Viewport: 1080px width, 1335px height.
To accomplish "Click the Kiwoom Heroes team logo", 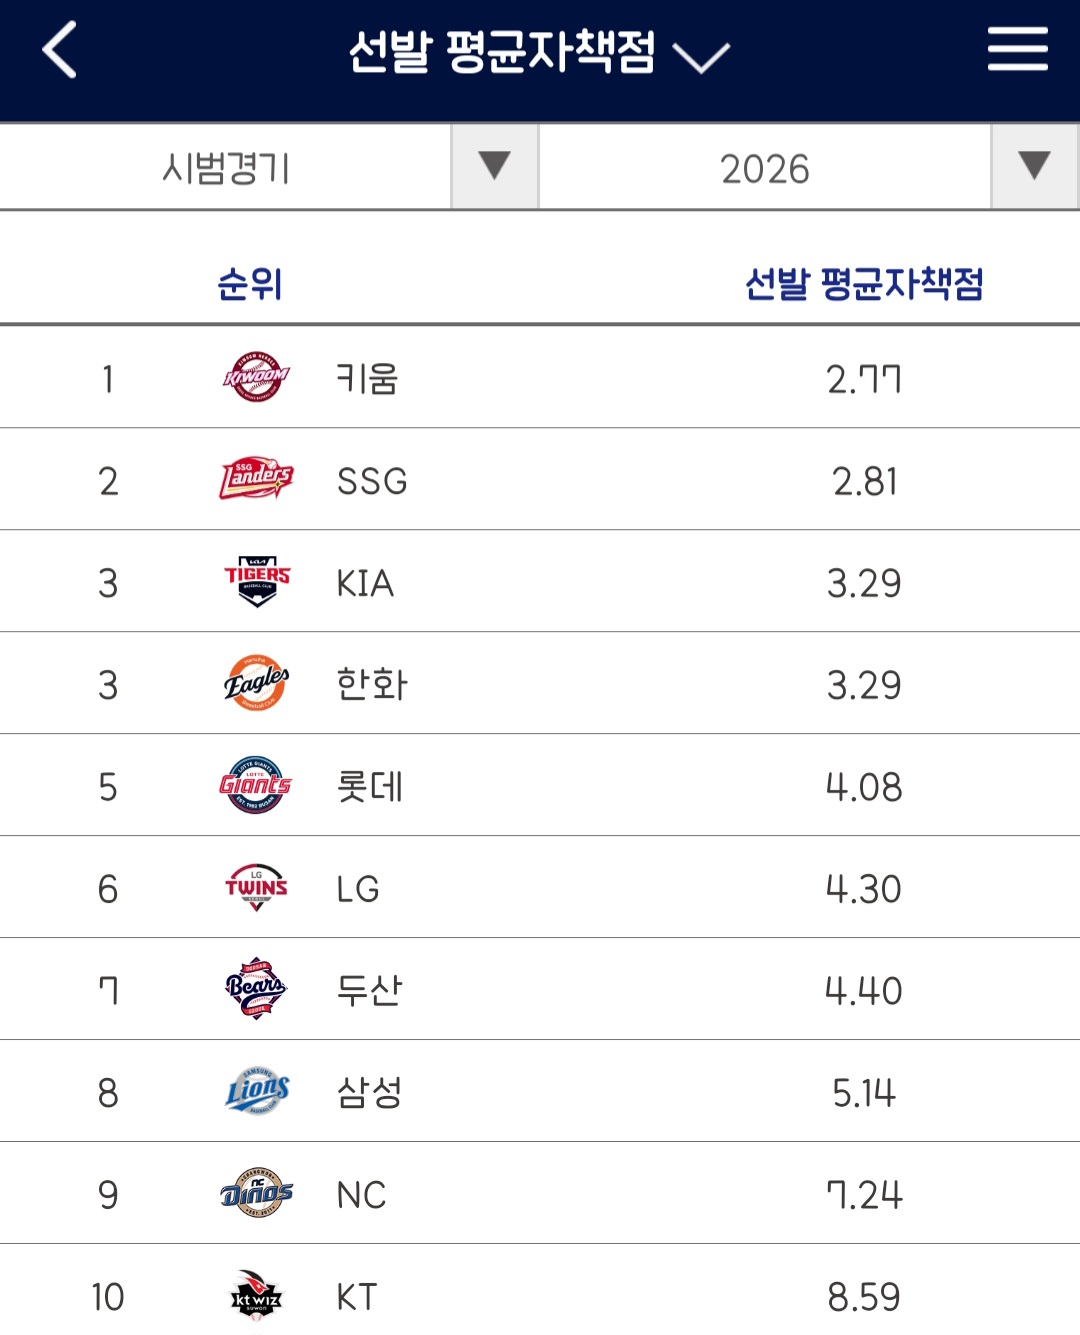I will [256, 378].
